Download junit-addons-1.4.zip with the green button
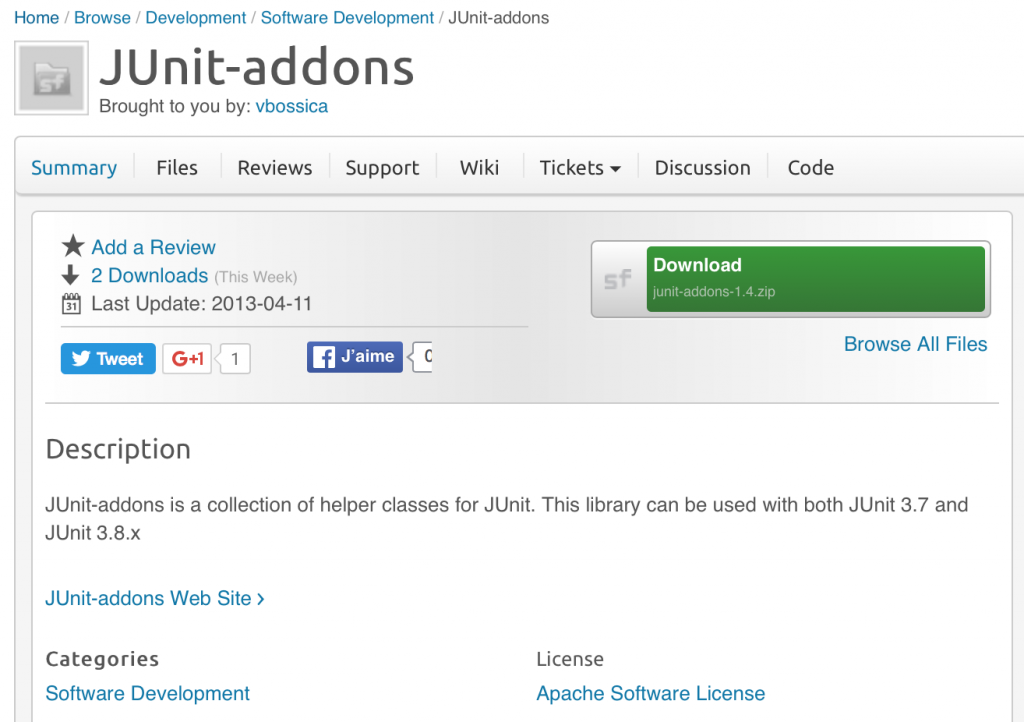This screenshot has height=722, width=1024. tap(816, 279)
